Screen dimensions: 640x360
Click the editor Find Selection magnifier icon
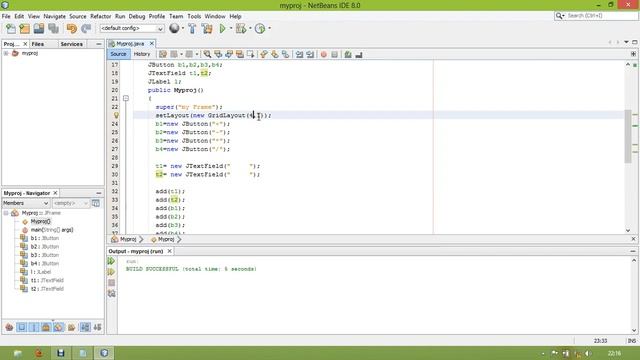coord(207,54)
